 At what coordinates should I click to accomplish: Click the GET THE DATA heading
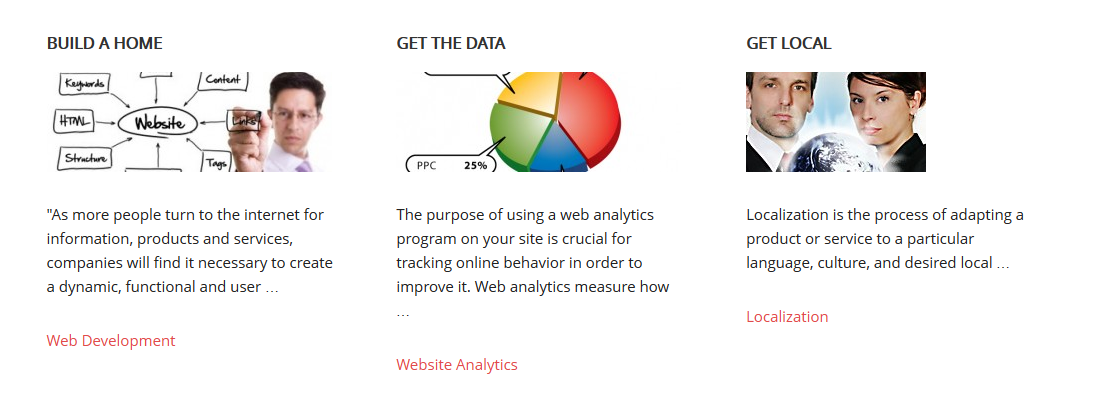click(450, 43)
